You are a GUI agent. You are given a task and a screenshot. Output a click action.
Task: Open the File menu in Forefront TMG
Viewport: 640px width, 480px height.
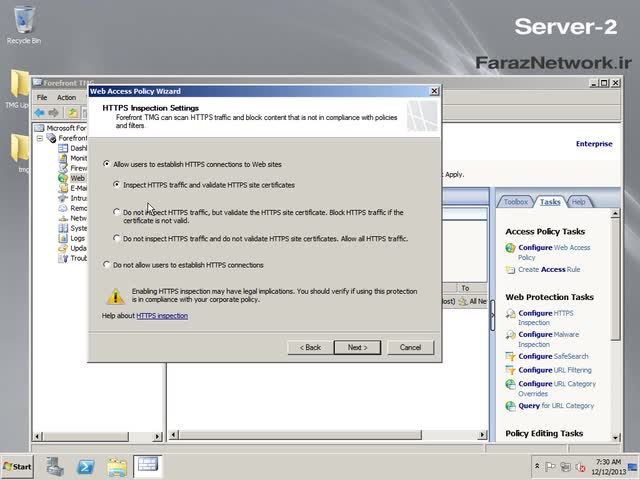click(x=42, y=98)
